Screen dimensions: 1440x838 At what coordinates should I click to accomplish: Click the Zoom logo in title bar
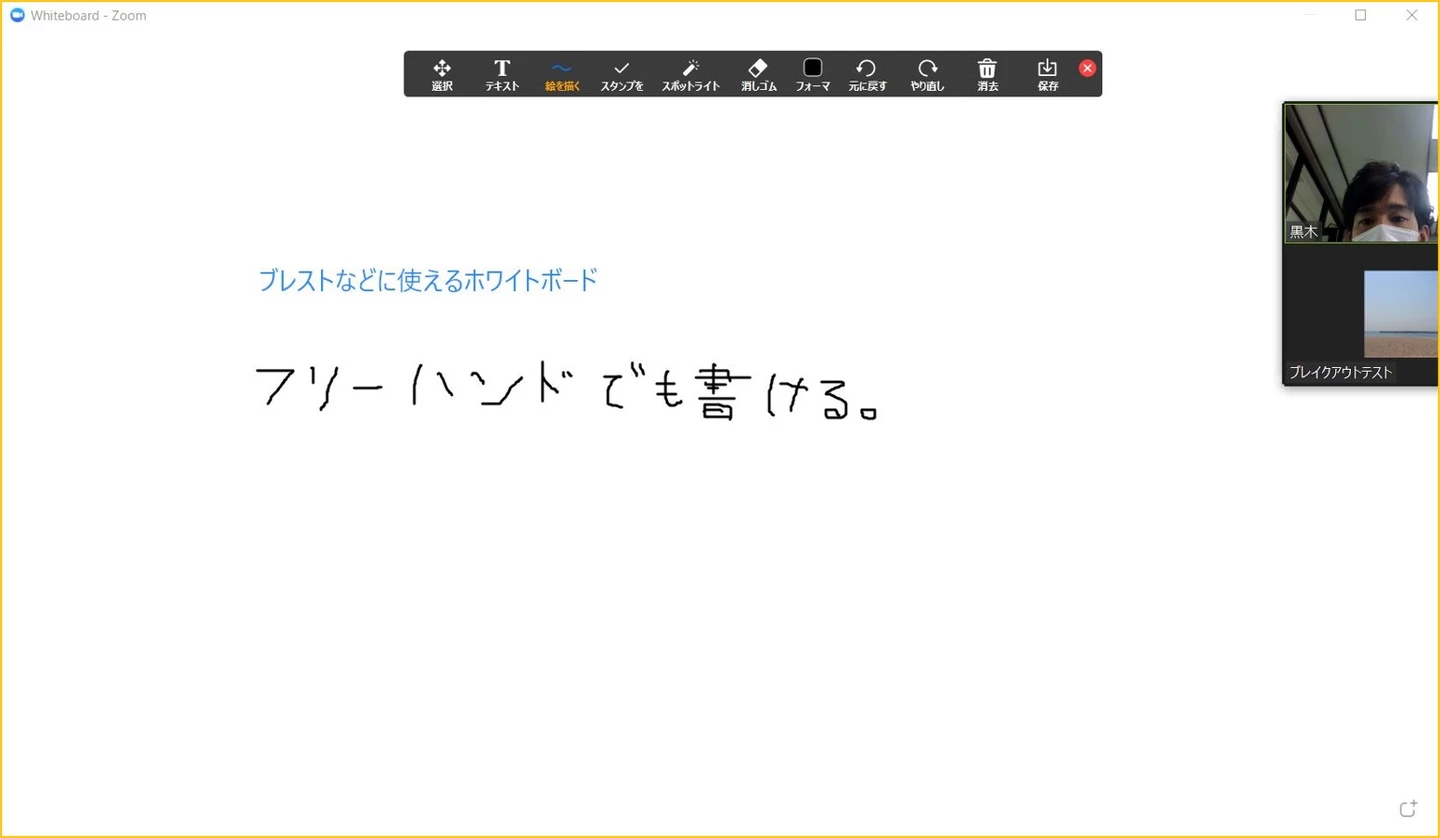(x=17, y=15)
